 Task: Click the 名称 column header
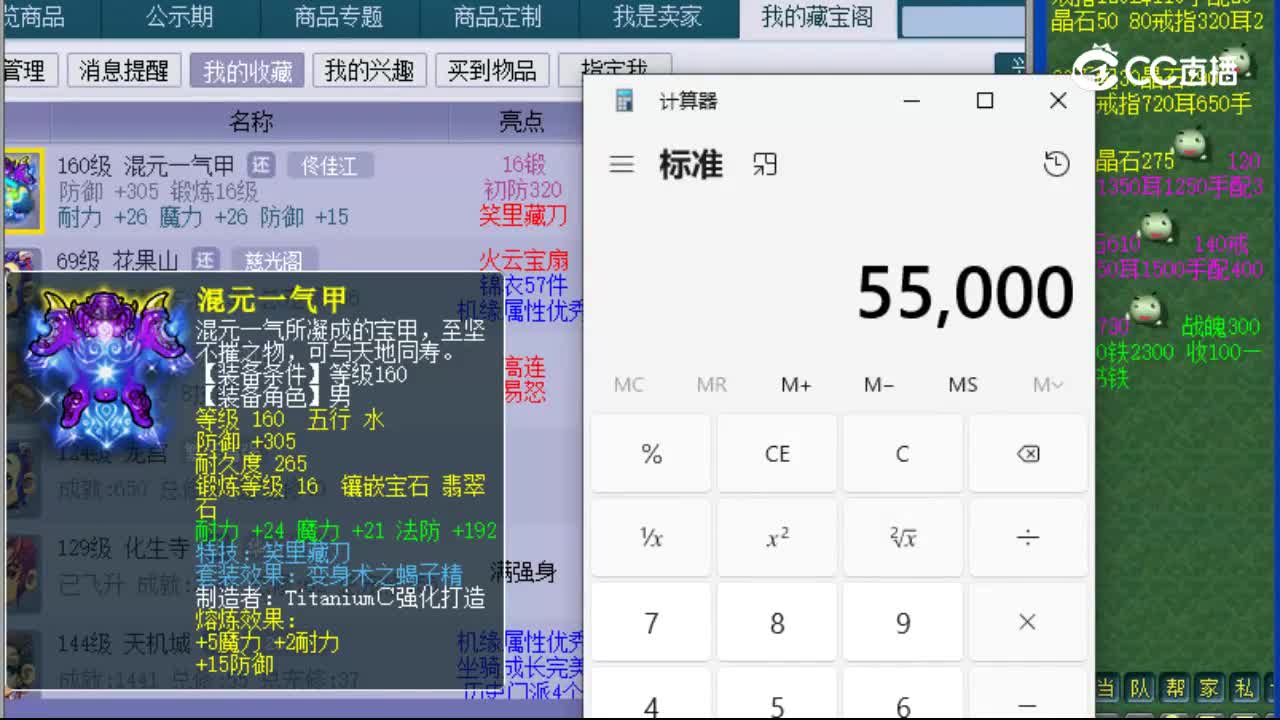250,122
